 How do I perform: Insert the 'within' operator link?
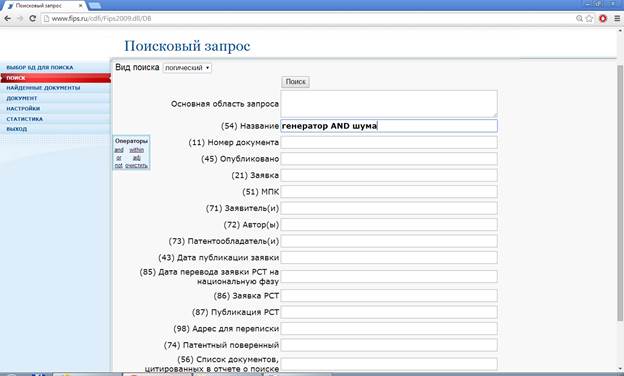click(136, 150)
